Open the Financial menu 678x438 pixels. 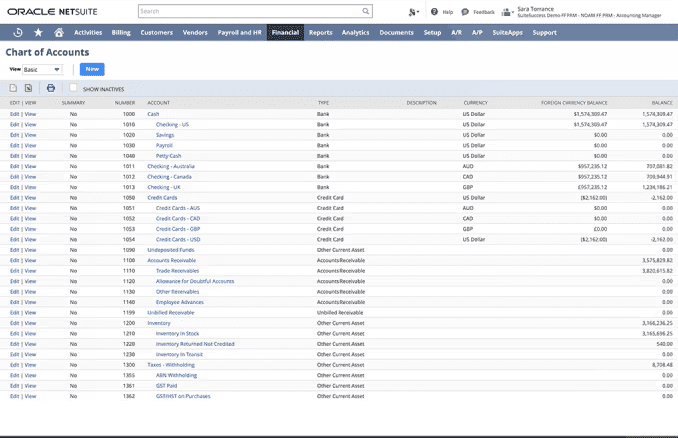285,32
